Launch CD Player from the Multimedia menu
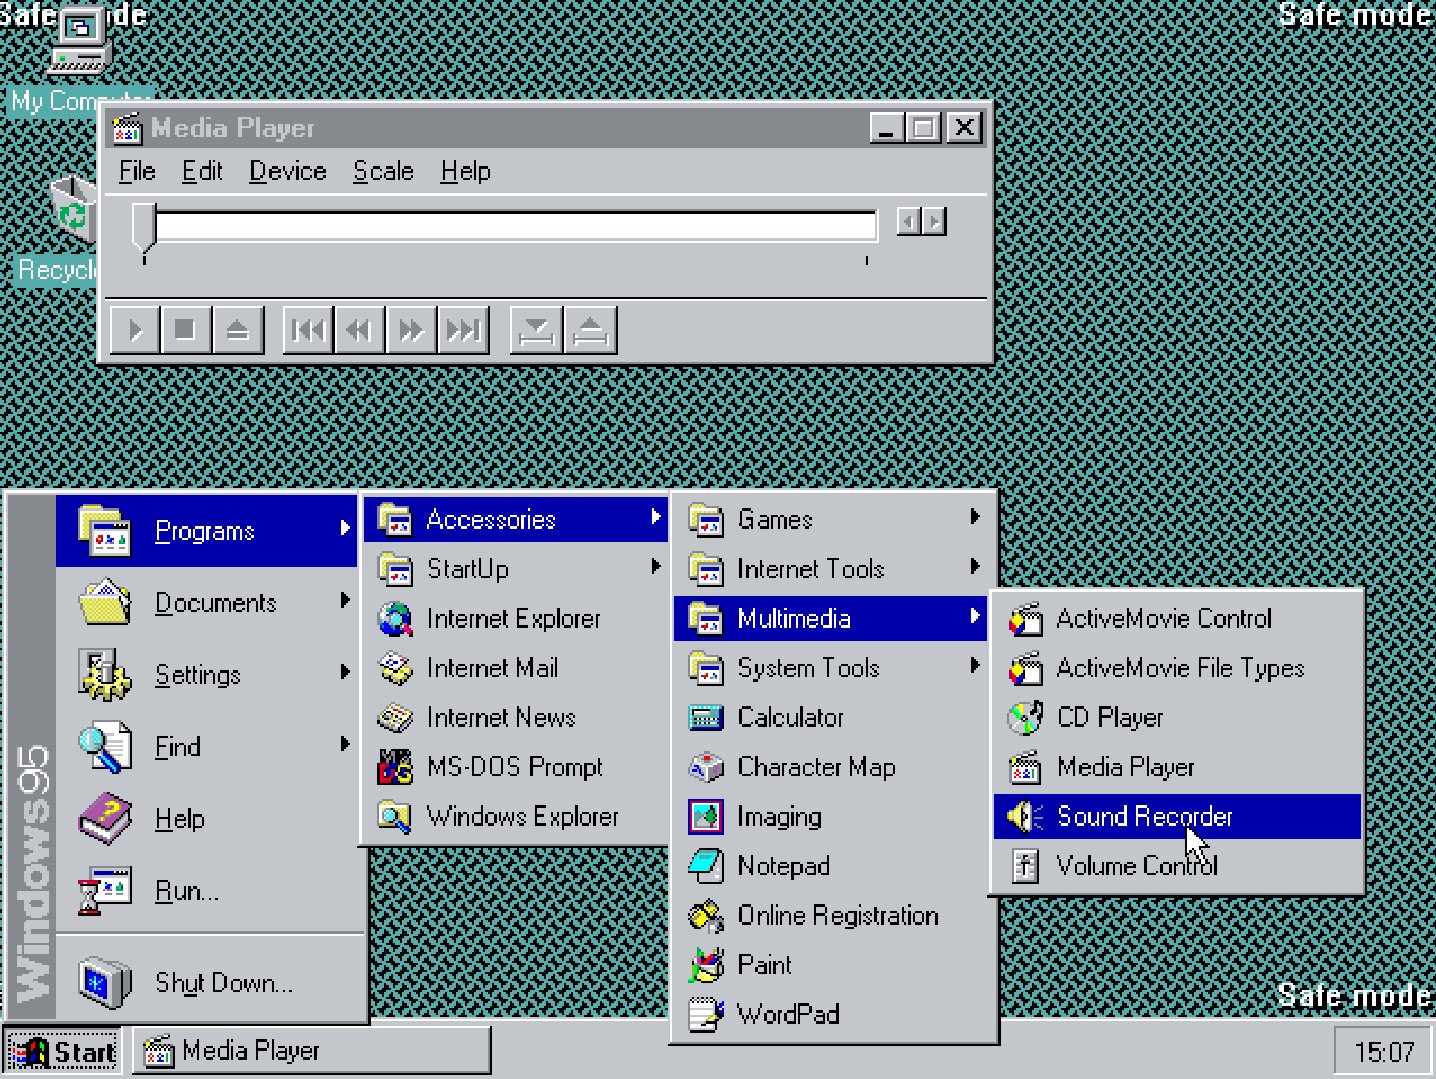This screenshot has height=1079, width=1436. (1177, 717)
